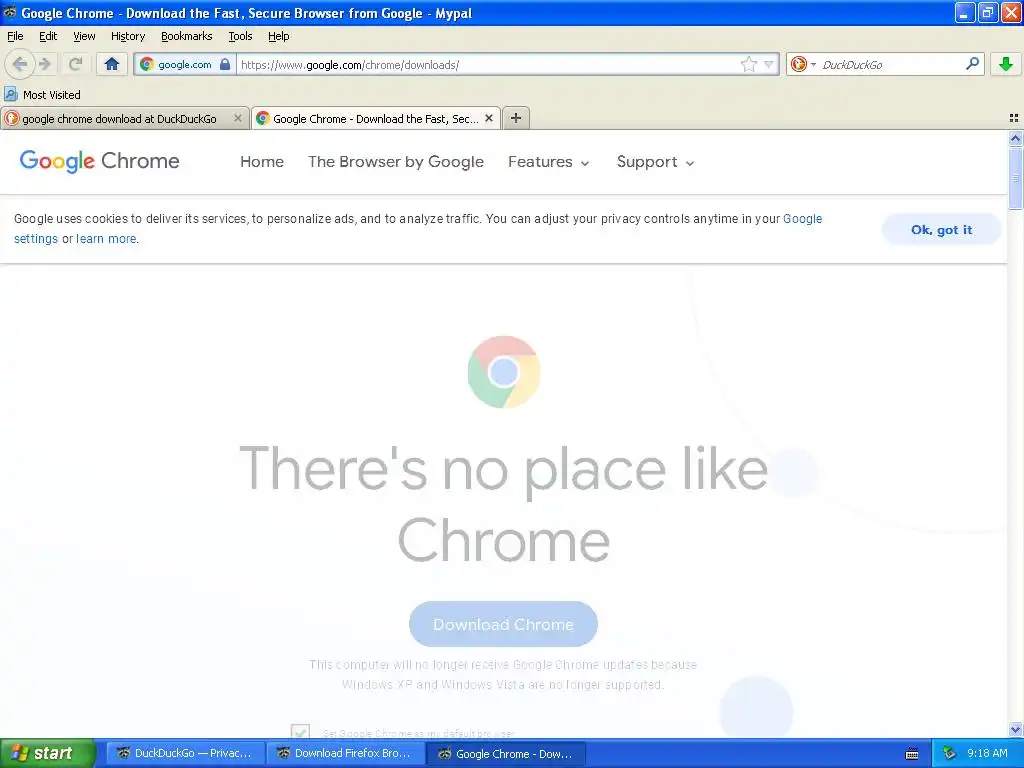Open the Most Visited bookmarks folder
The height and width of the screenshot is (768, 1024).
[x=42, y=95]
